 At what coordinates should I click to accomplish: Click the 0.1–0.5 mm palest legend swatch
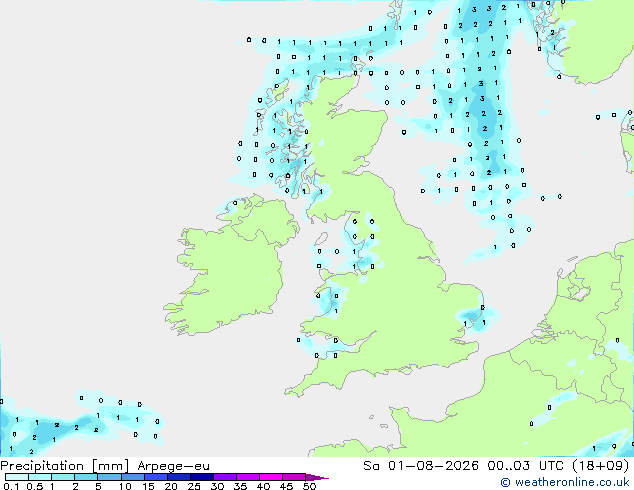click(17, 477)
